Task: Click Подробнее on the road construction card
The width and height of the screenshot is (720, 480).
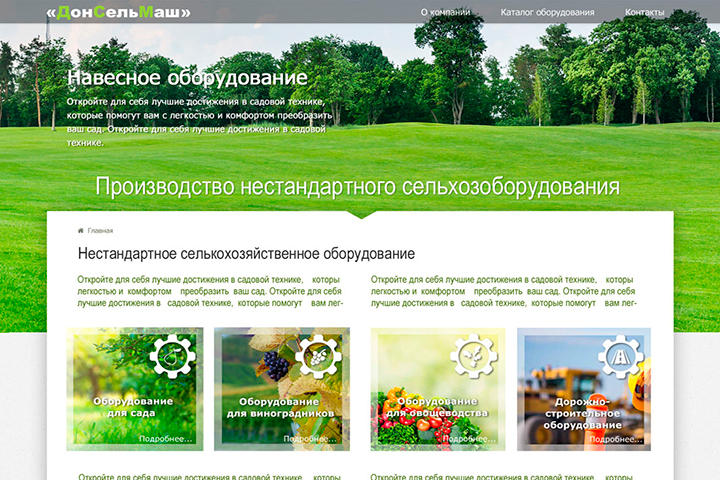Action: pyautogui.click(x=616, y=439)
